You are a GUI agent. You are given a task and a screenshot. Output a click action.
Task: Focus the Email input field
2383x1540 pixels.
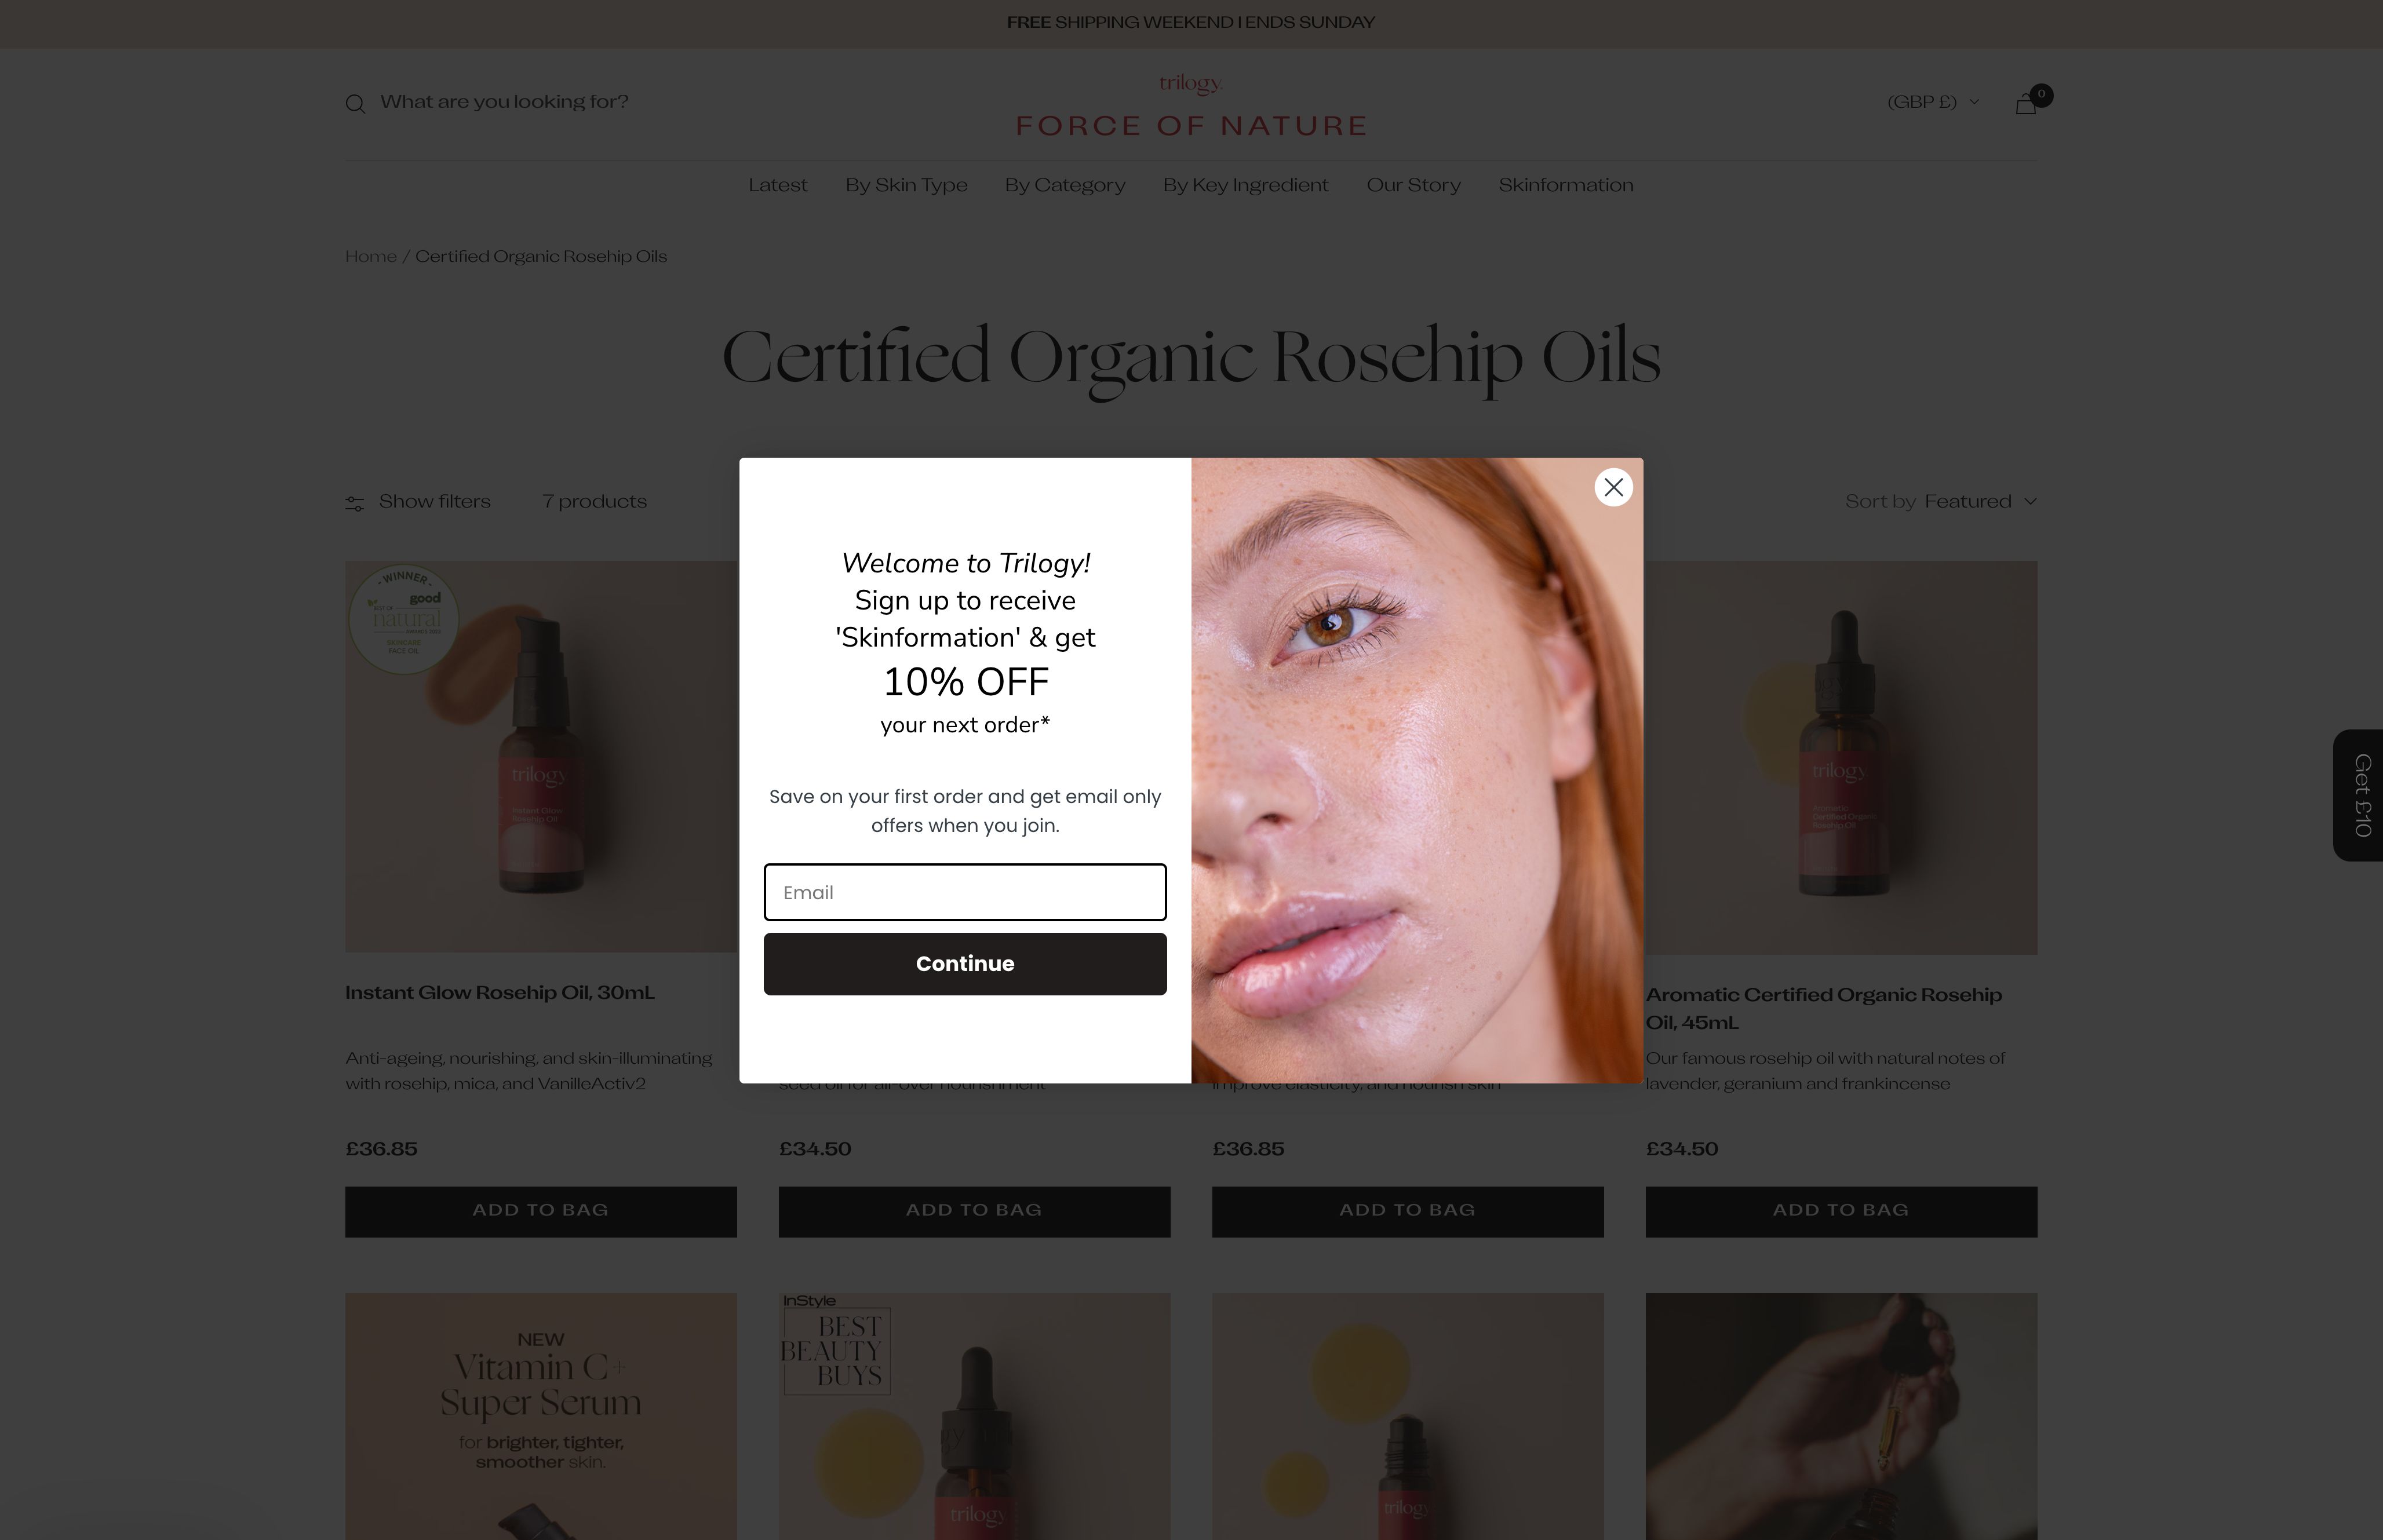pos(965,892)
